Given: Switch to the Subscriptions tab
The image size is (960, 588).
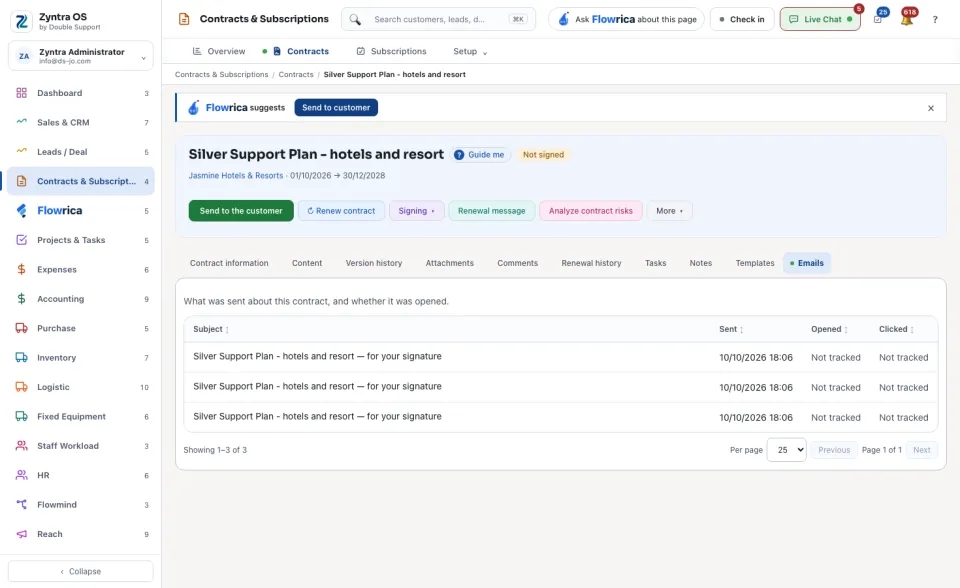Looking at the screenshot, I should point(392,51).
